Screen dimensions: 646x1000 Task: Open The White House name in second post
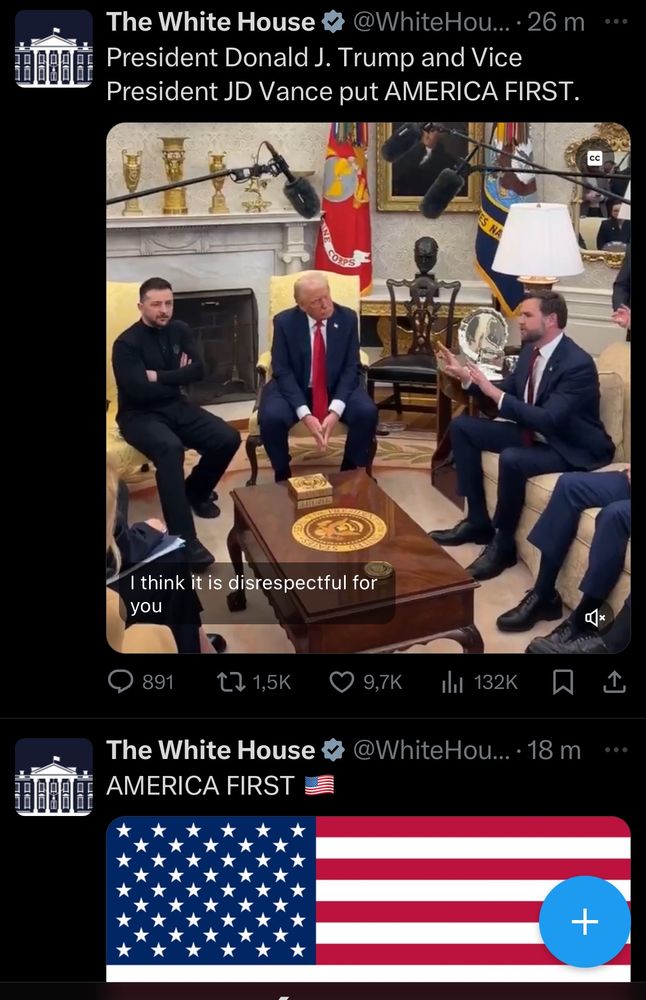(210, 750)
